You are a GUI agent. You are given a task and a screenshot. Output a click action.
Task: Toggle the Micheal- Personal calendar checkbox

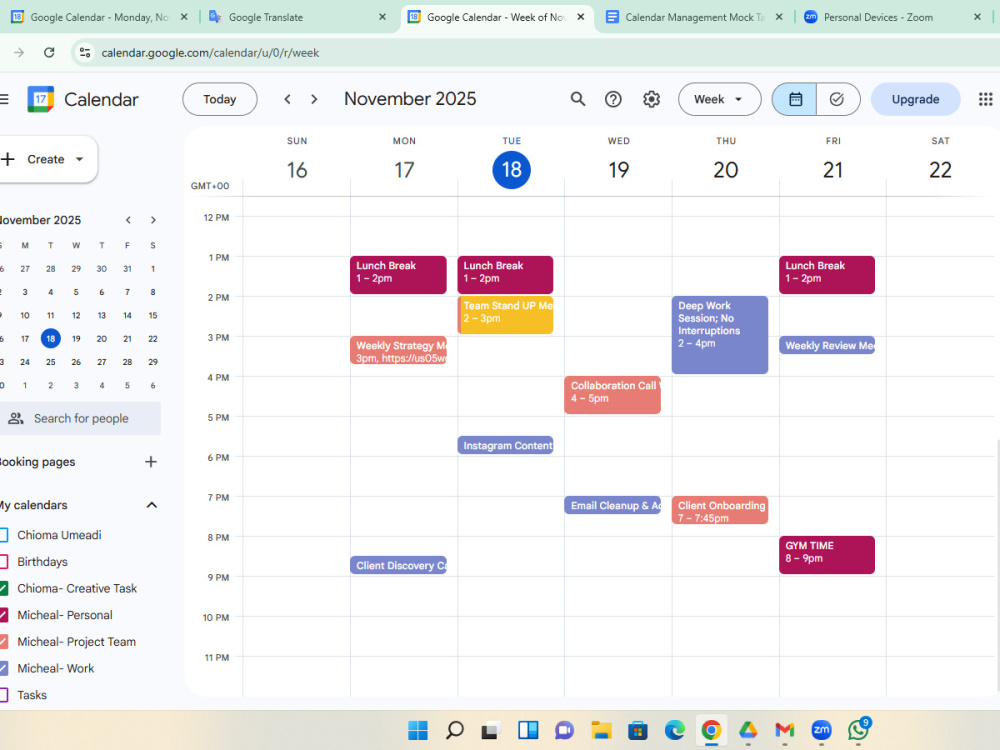(3, 615)
